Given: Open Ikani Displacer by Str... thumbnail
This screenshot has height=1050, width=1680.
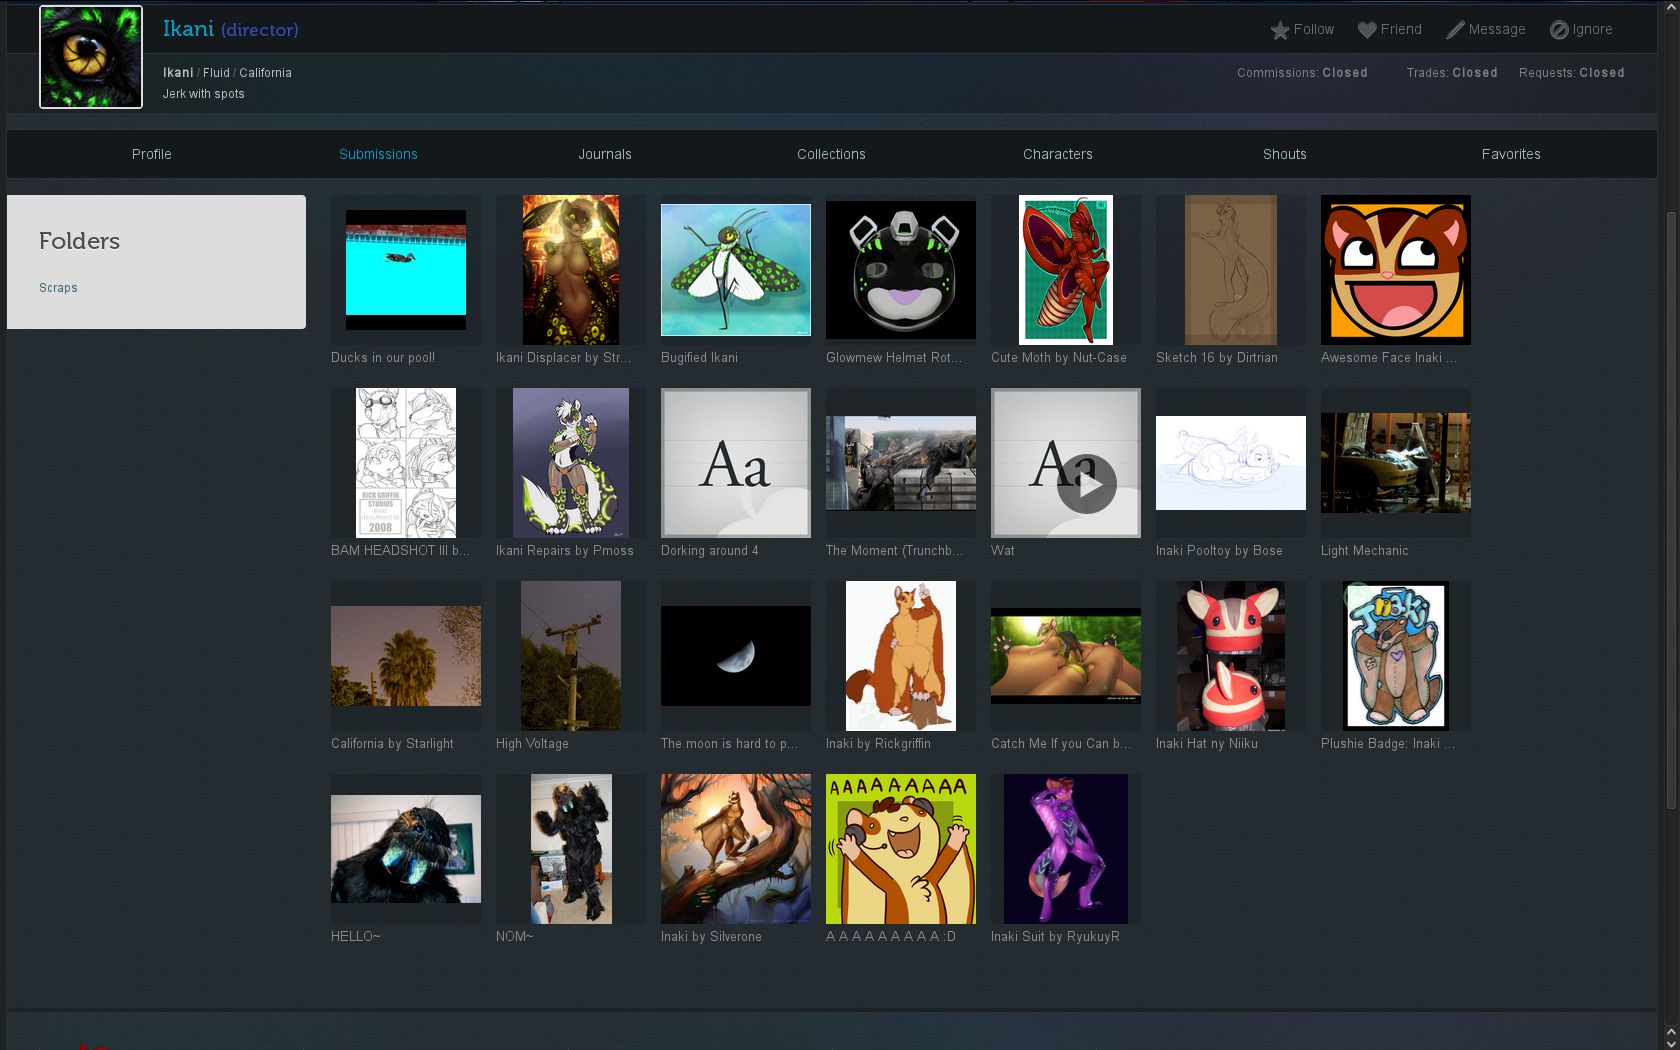Looking at the screenshot, I should point(571,270).
